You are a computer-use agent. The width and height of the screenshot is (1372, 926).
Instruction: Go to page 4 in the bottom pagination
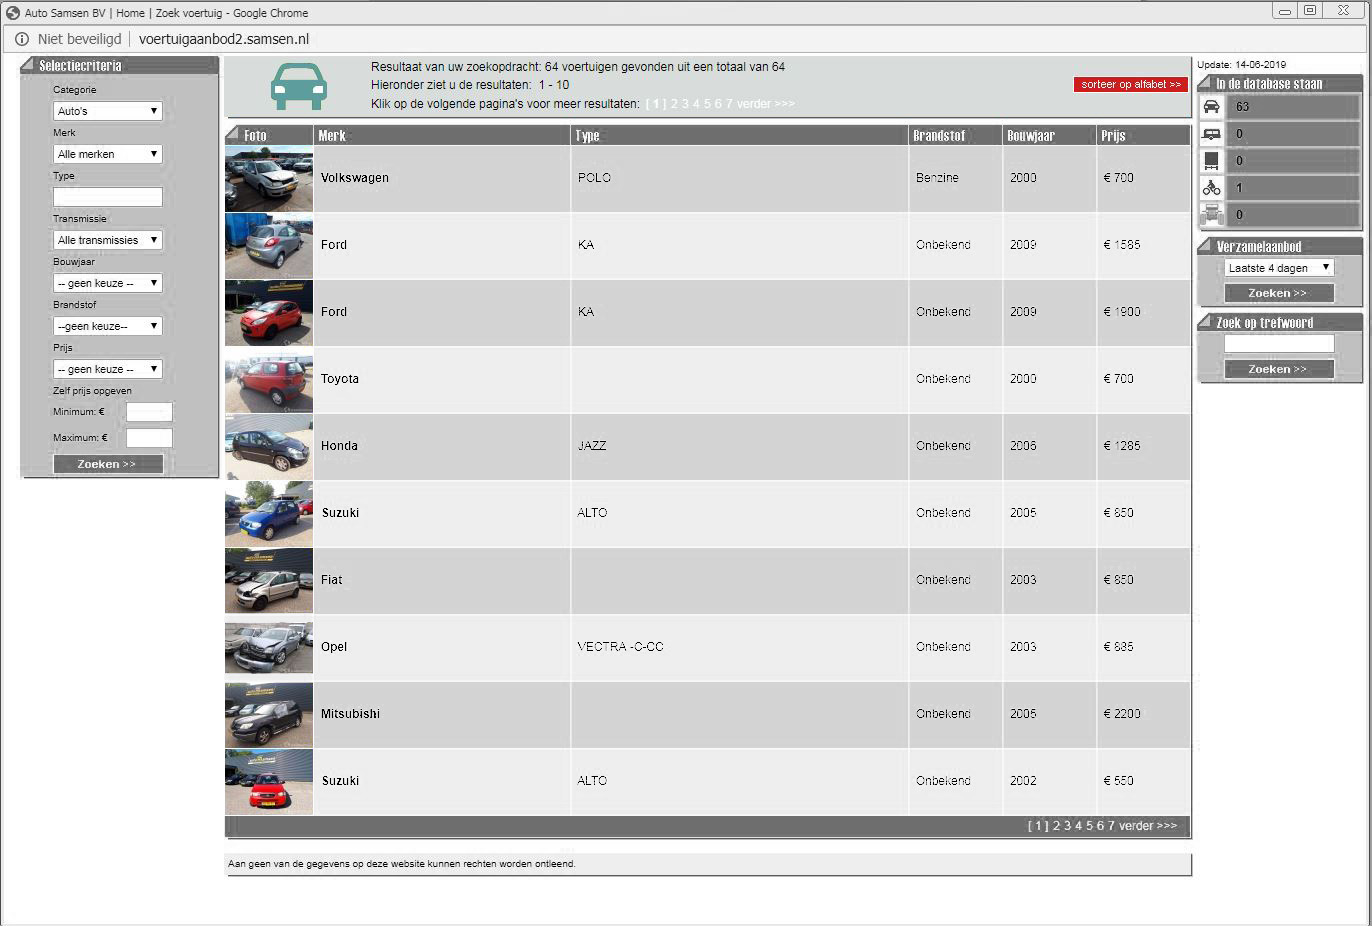(x=1078, y=826)
